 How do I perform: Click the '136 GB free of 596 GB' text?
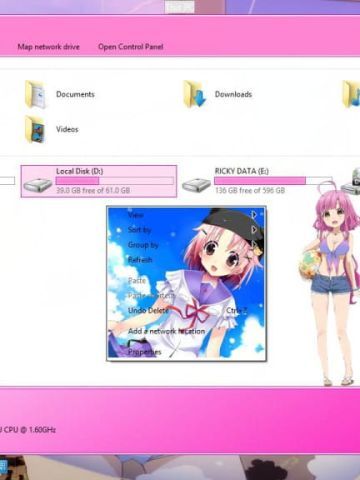pyautogui.click(x=250, y=191)
